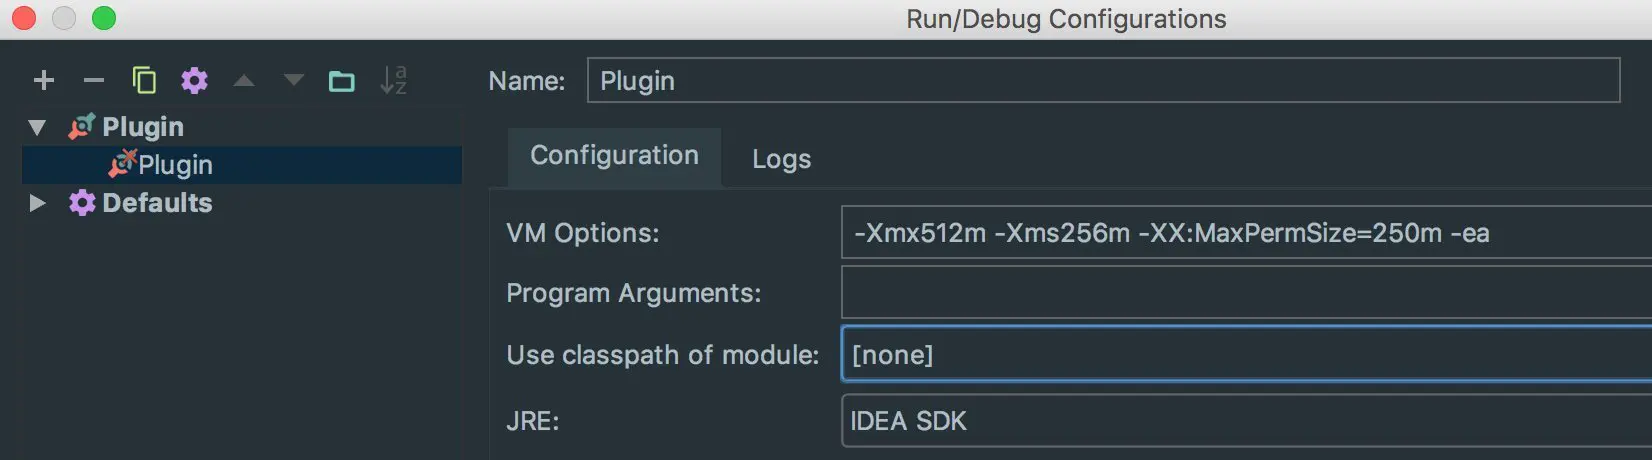Select the Defaults tree item
The width and height of the screenshot is (1652, 460).
156,203
